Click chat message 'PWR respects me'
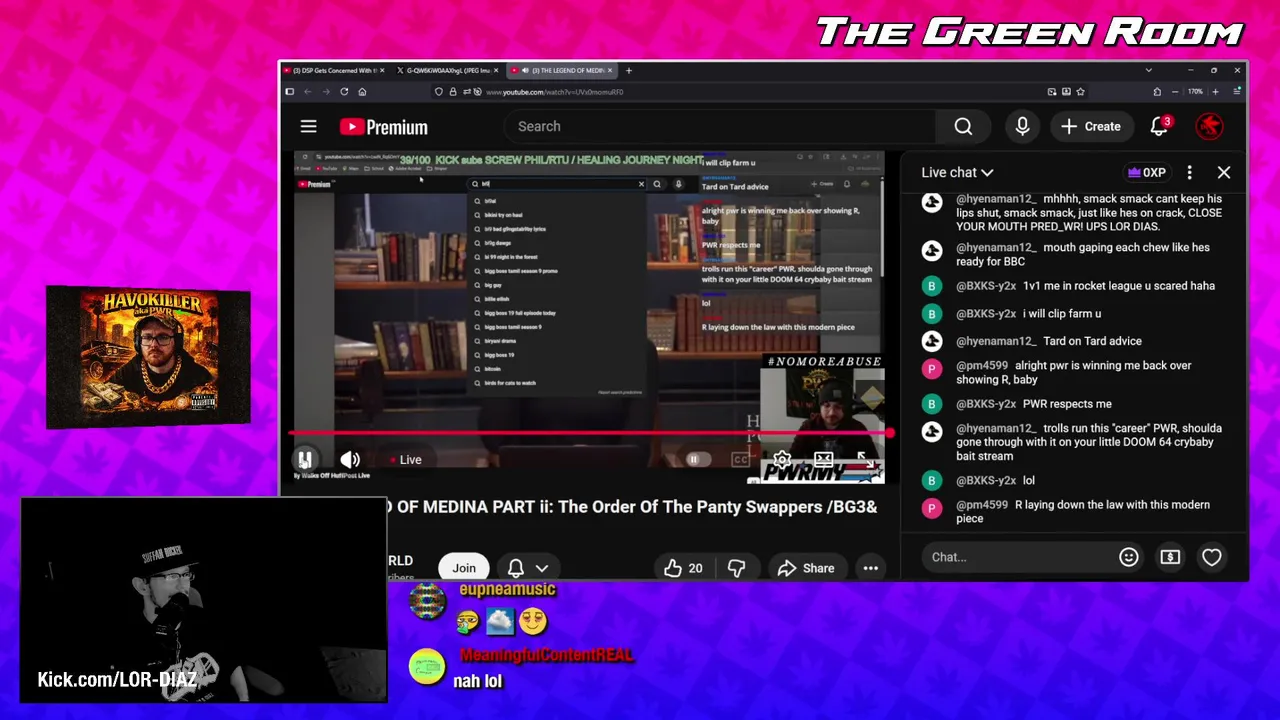 pos(1067,404)
